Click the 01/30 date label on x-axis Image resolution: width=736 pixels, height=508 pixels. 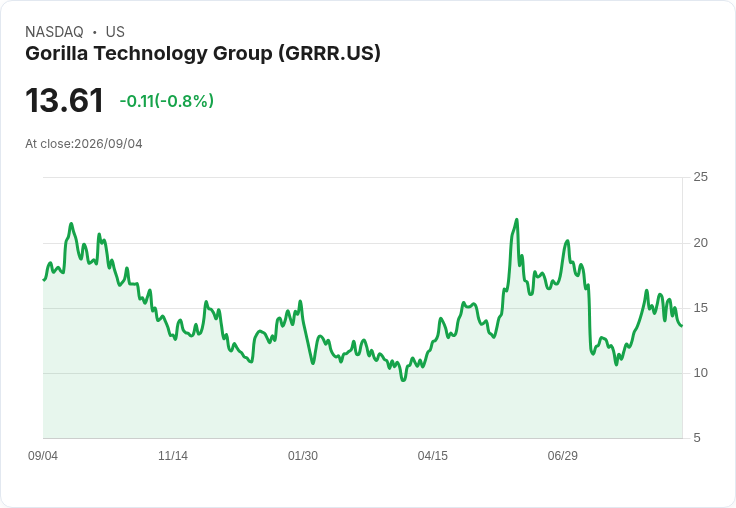point(303,455)
